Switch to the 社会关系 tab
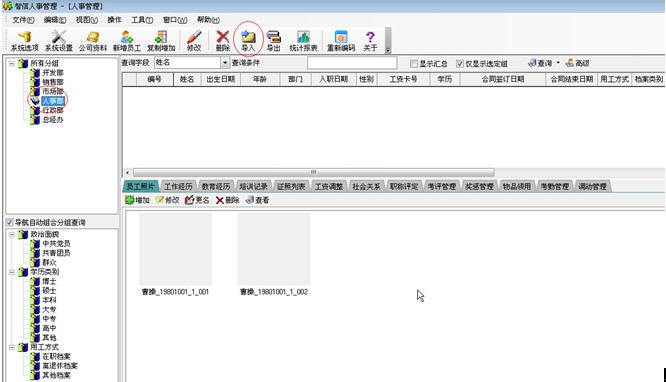The image size is (666, 382). click(367, 186)
